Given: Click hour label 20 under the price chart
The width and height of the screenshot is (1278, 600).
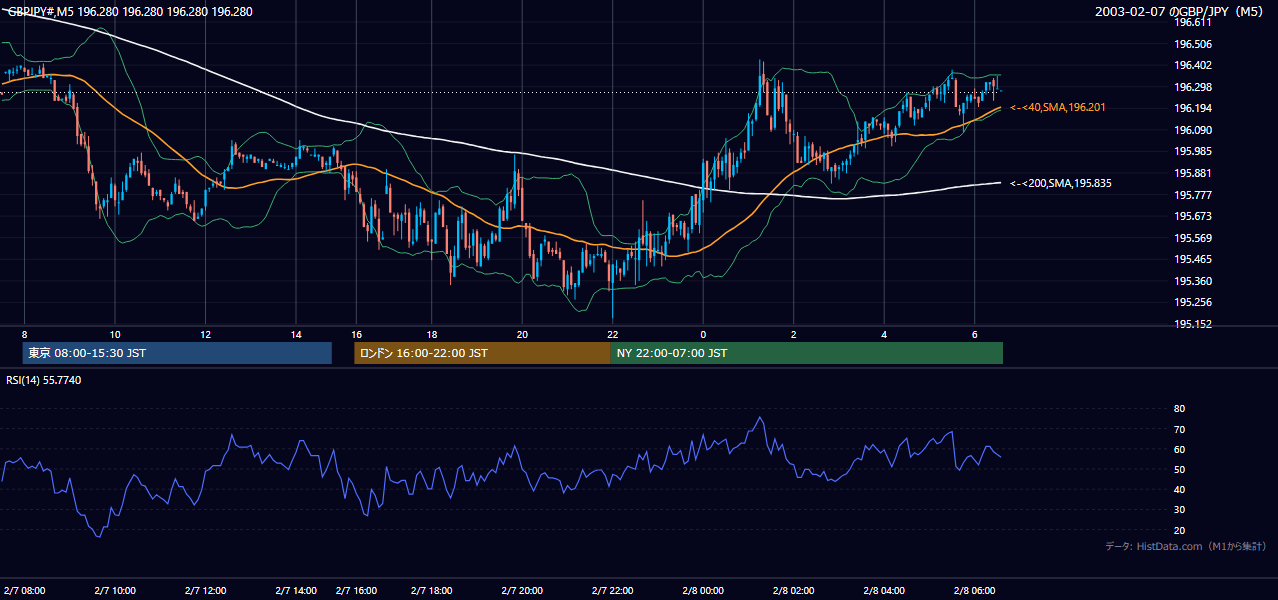Looking at the screenshot, I should tap(522, 334).
